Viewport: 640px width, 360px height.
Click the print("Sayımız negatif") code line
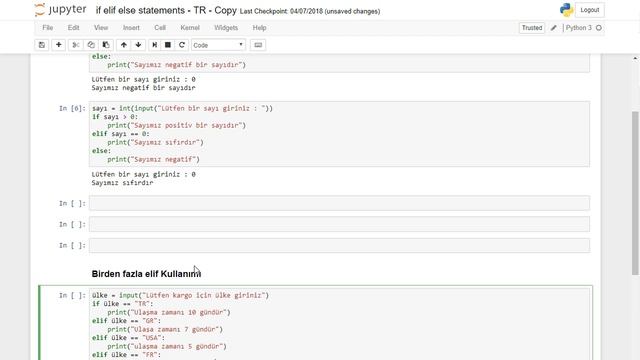[x=153, y=160]
